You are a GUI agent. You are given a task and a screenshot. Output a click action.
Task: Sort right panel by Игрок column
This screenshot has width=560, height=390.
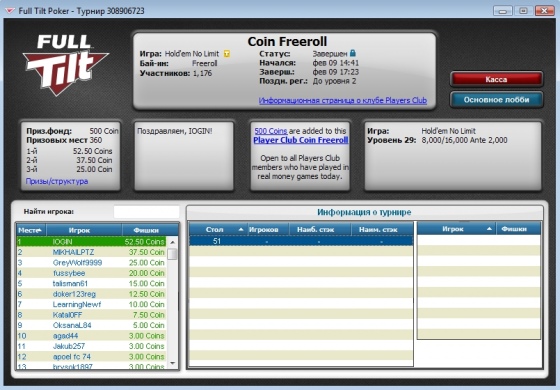[x=457, y=229]
